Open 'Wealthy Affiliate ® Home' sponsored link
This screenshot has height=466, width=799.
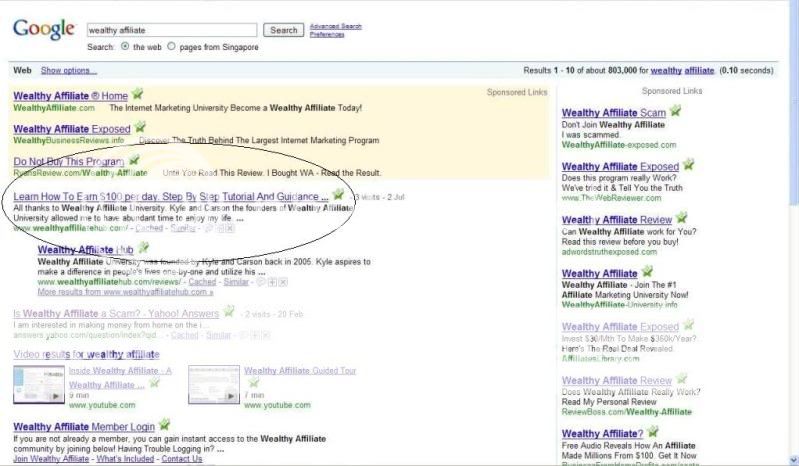click(70, 96)
